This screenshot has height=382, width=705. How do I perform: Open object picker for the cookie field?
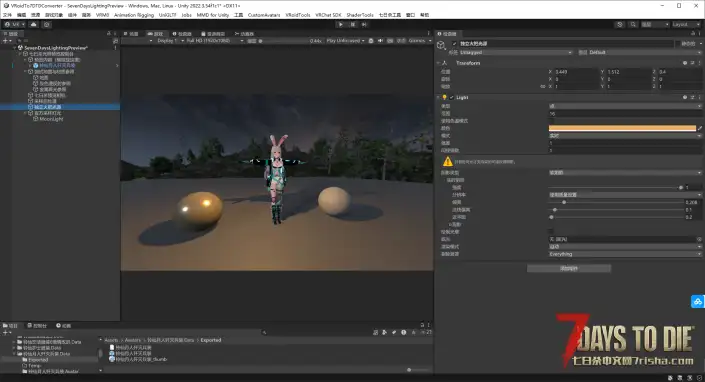(699, 239)
